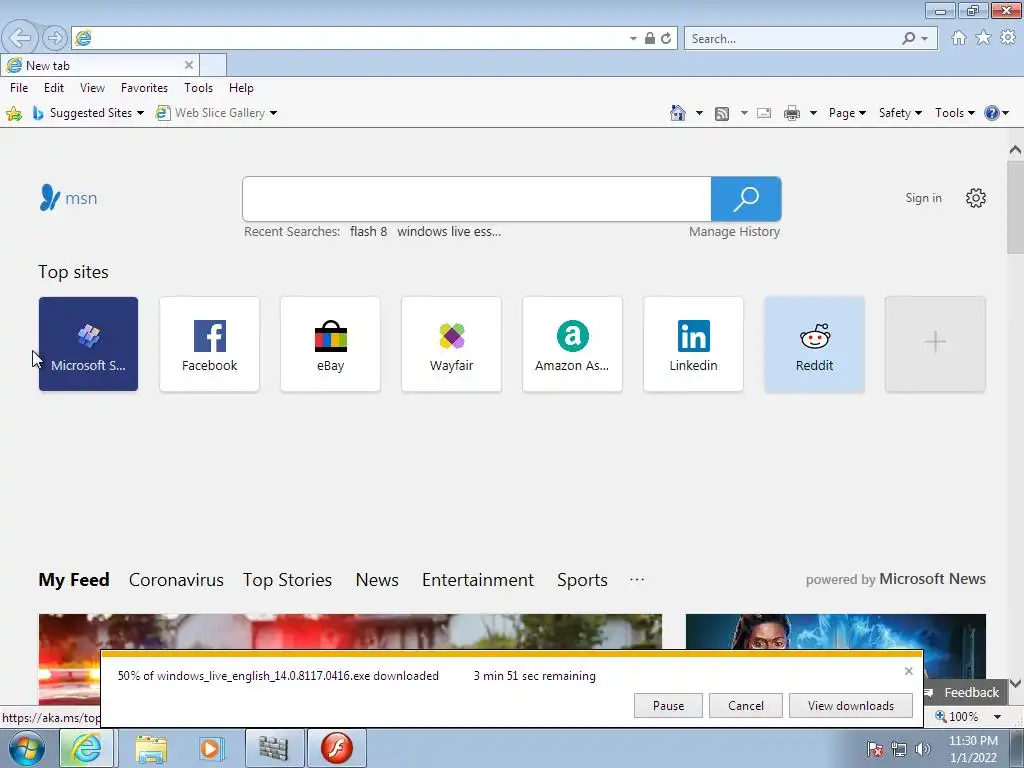Open the Microsoft Store top site tile
Screen dimensions: 1024x768
tap(88, 344)
